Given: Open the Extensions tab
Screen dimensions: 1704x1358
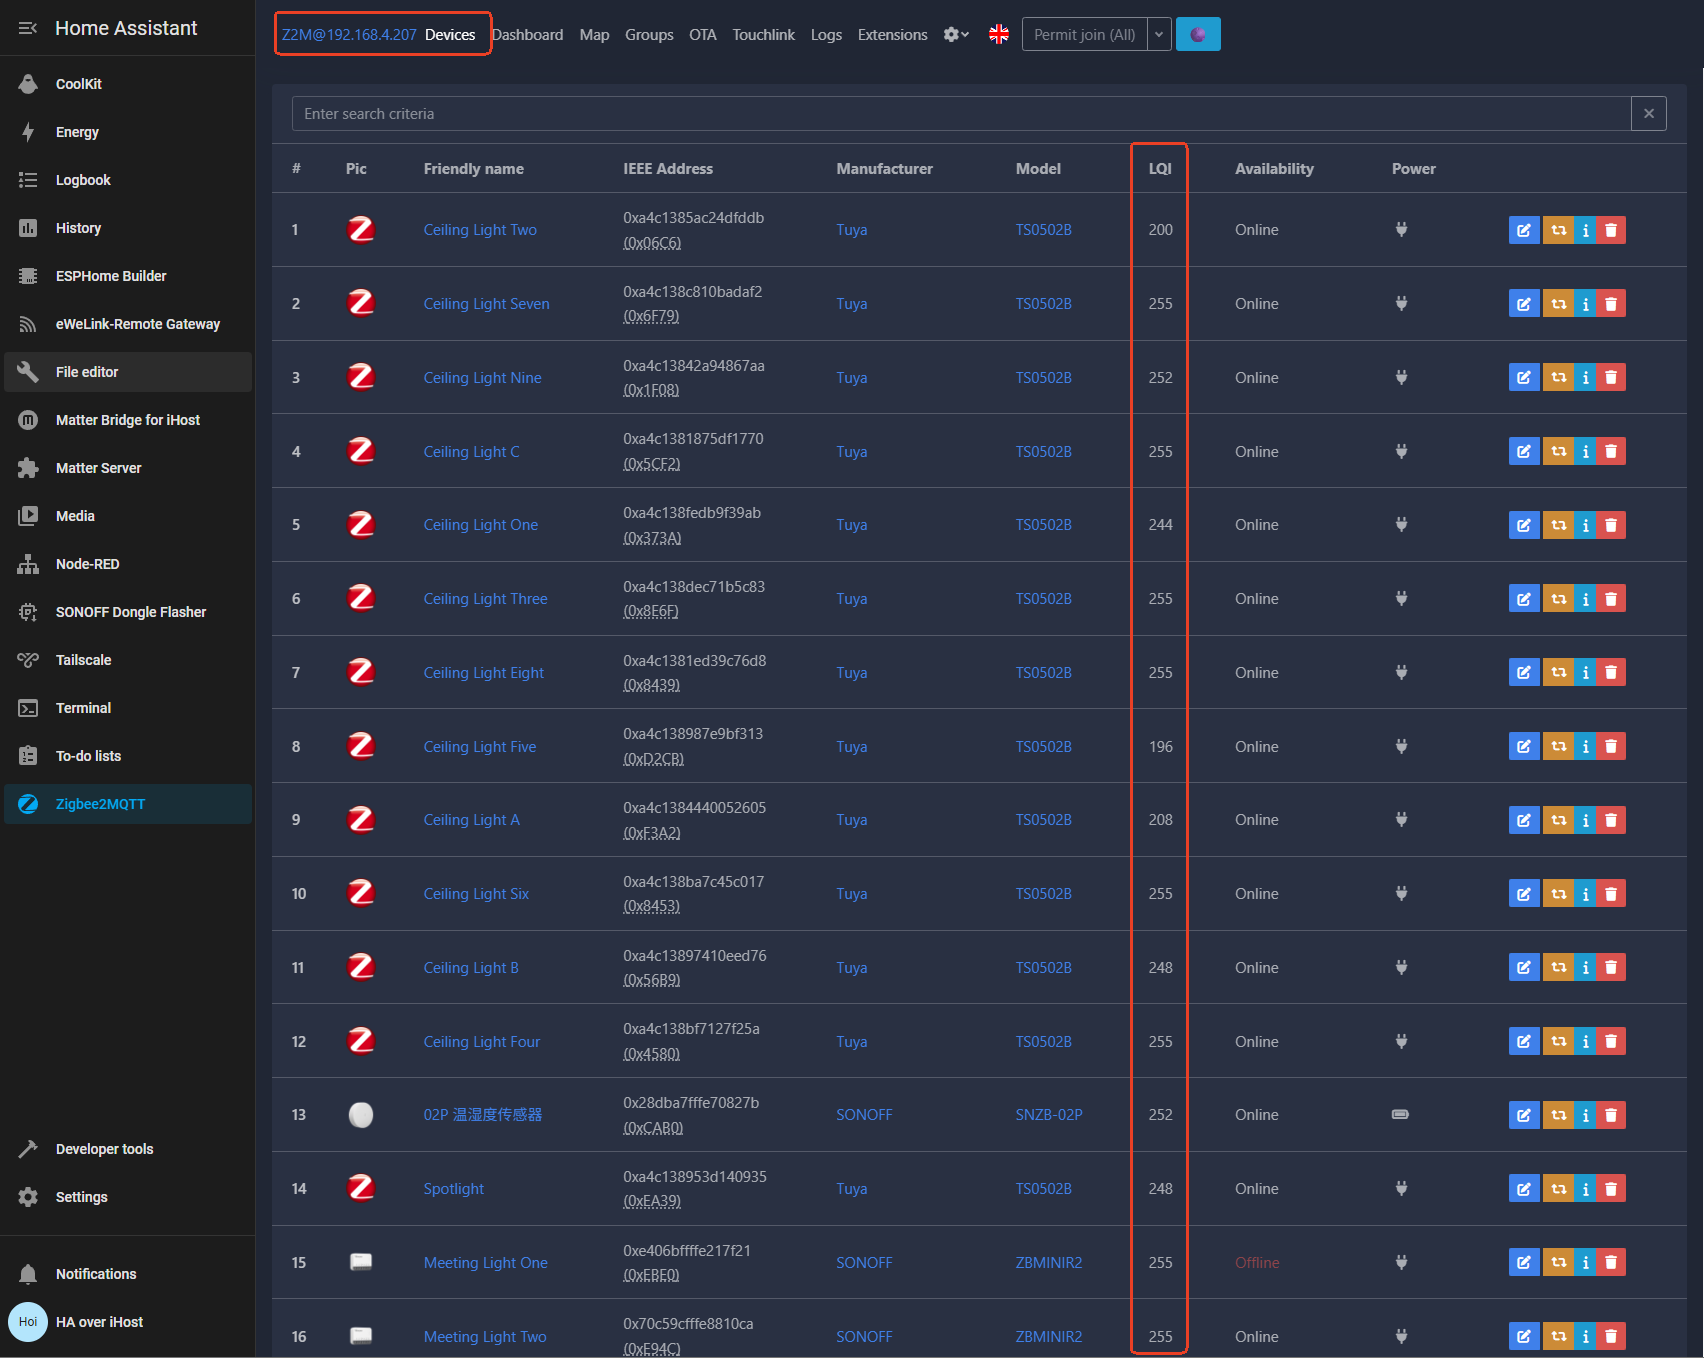Looking at the screenshot, I should pos(892,34).
